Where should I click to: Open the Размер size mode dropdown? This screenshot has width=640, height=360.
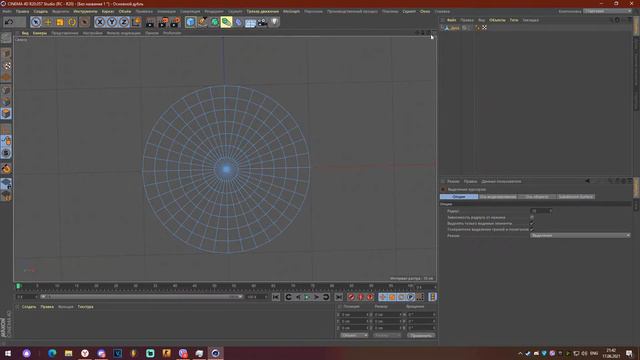point(387,336)
